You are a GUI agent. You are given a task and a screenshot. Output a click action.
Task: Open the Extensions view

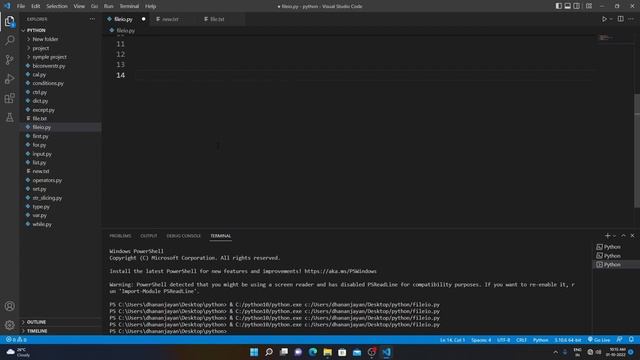coord(9,98)
